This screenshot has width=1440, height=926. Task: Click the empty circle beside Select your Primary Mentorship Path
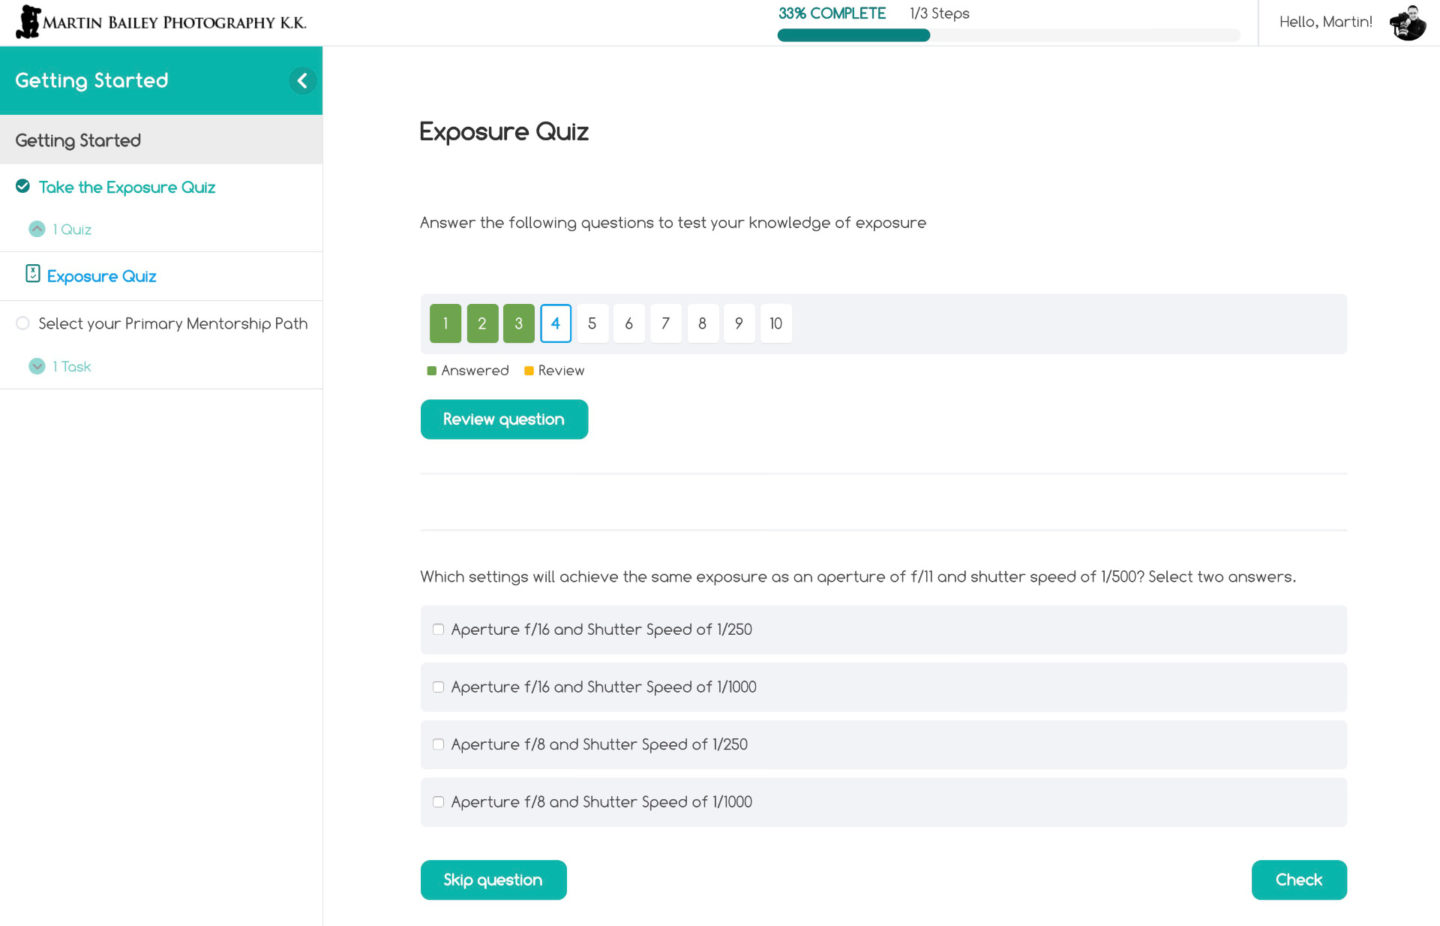(x=23, y=323)
